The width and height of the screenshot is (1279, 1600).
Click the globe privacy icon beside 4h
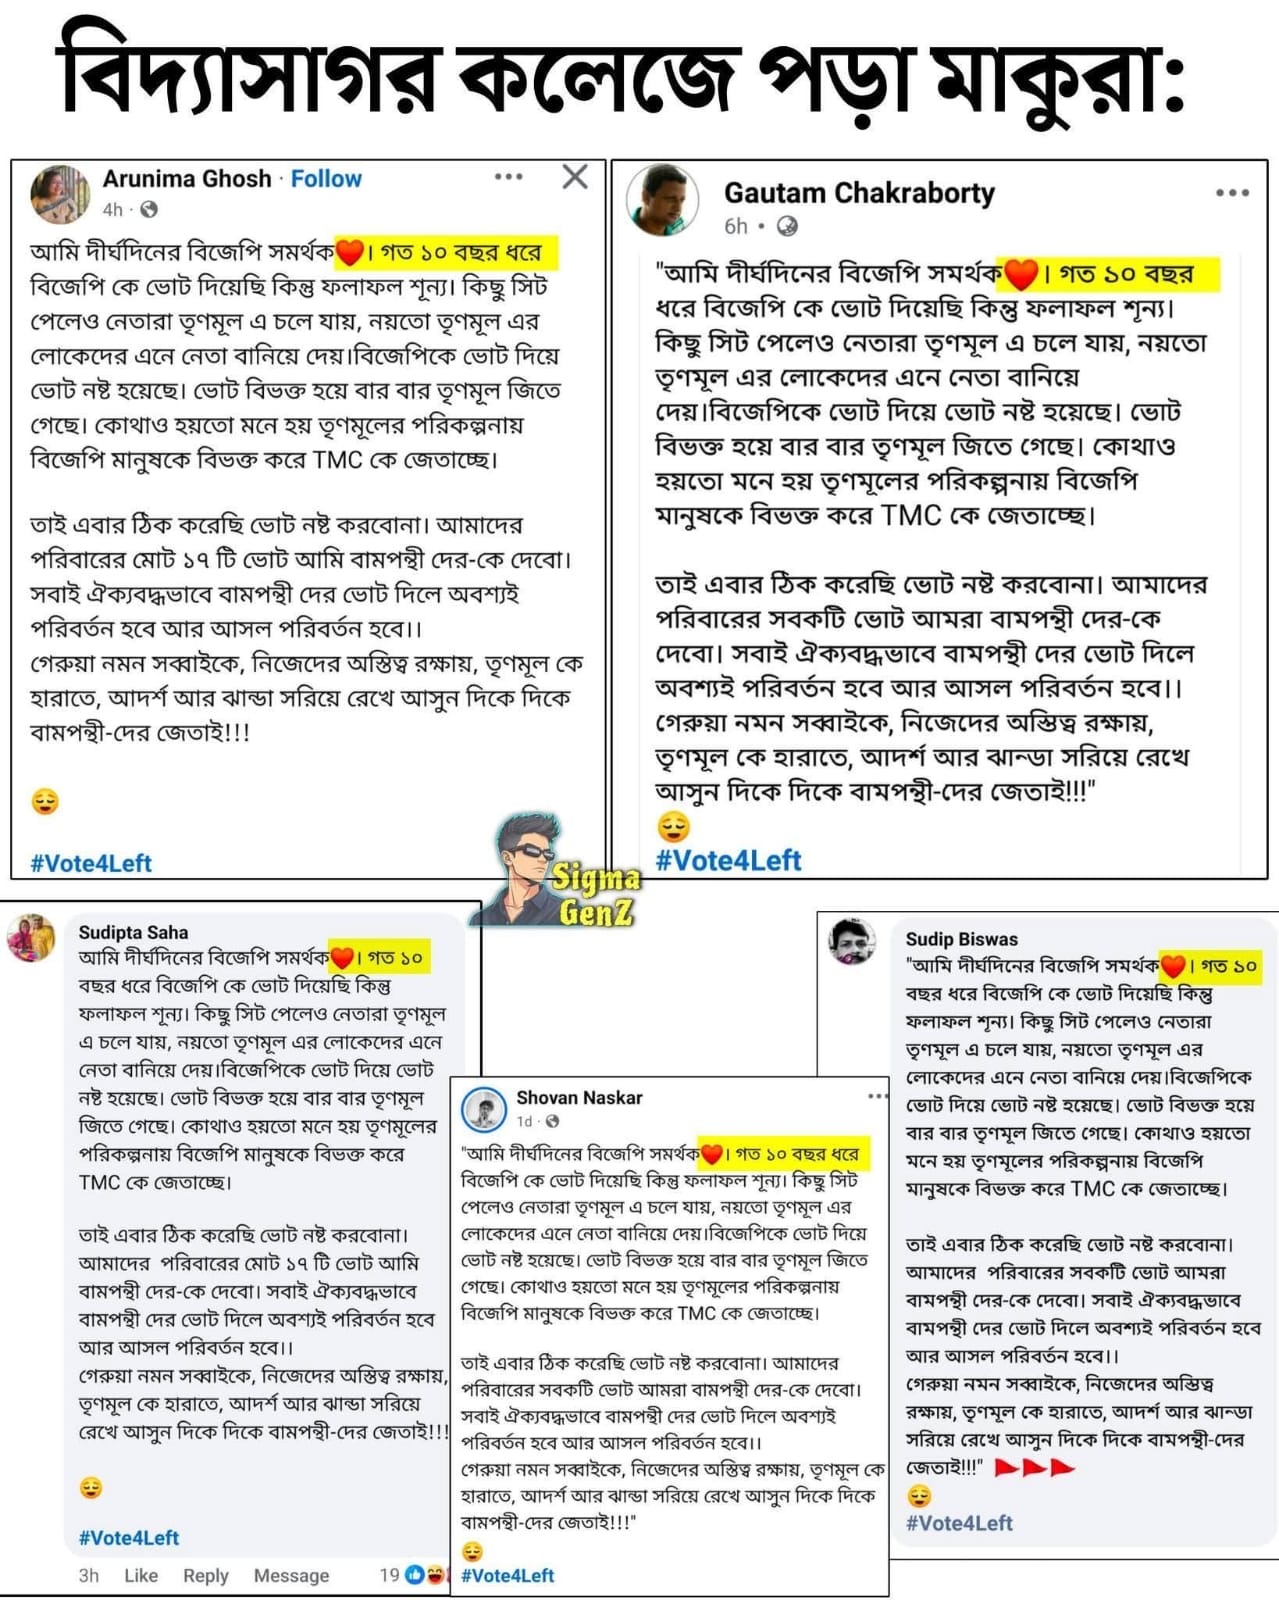click(149, 210)
